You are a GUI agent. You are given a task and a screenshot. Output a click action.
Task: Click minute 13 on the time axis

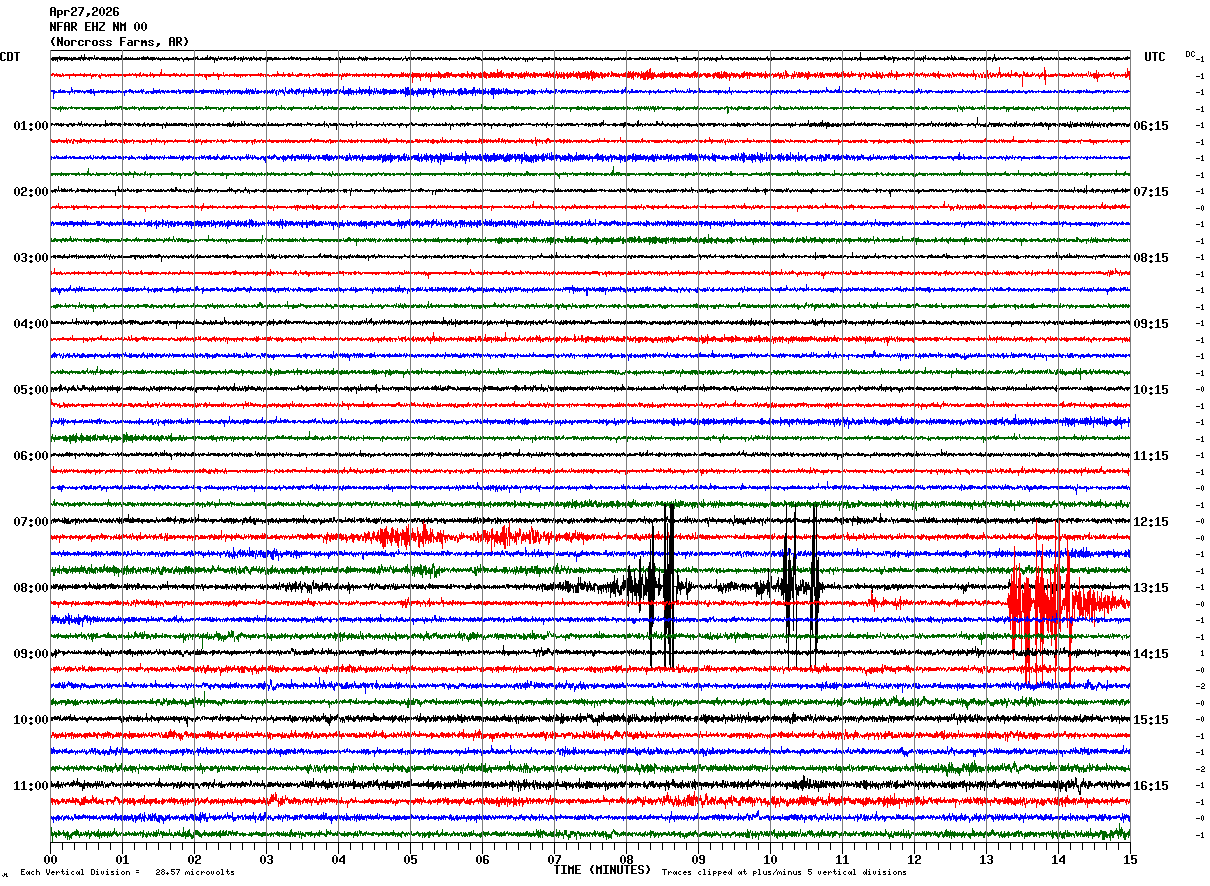(986, 859)
